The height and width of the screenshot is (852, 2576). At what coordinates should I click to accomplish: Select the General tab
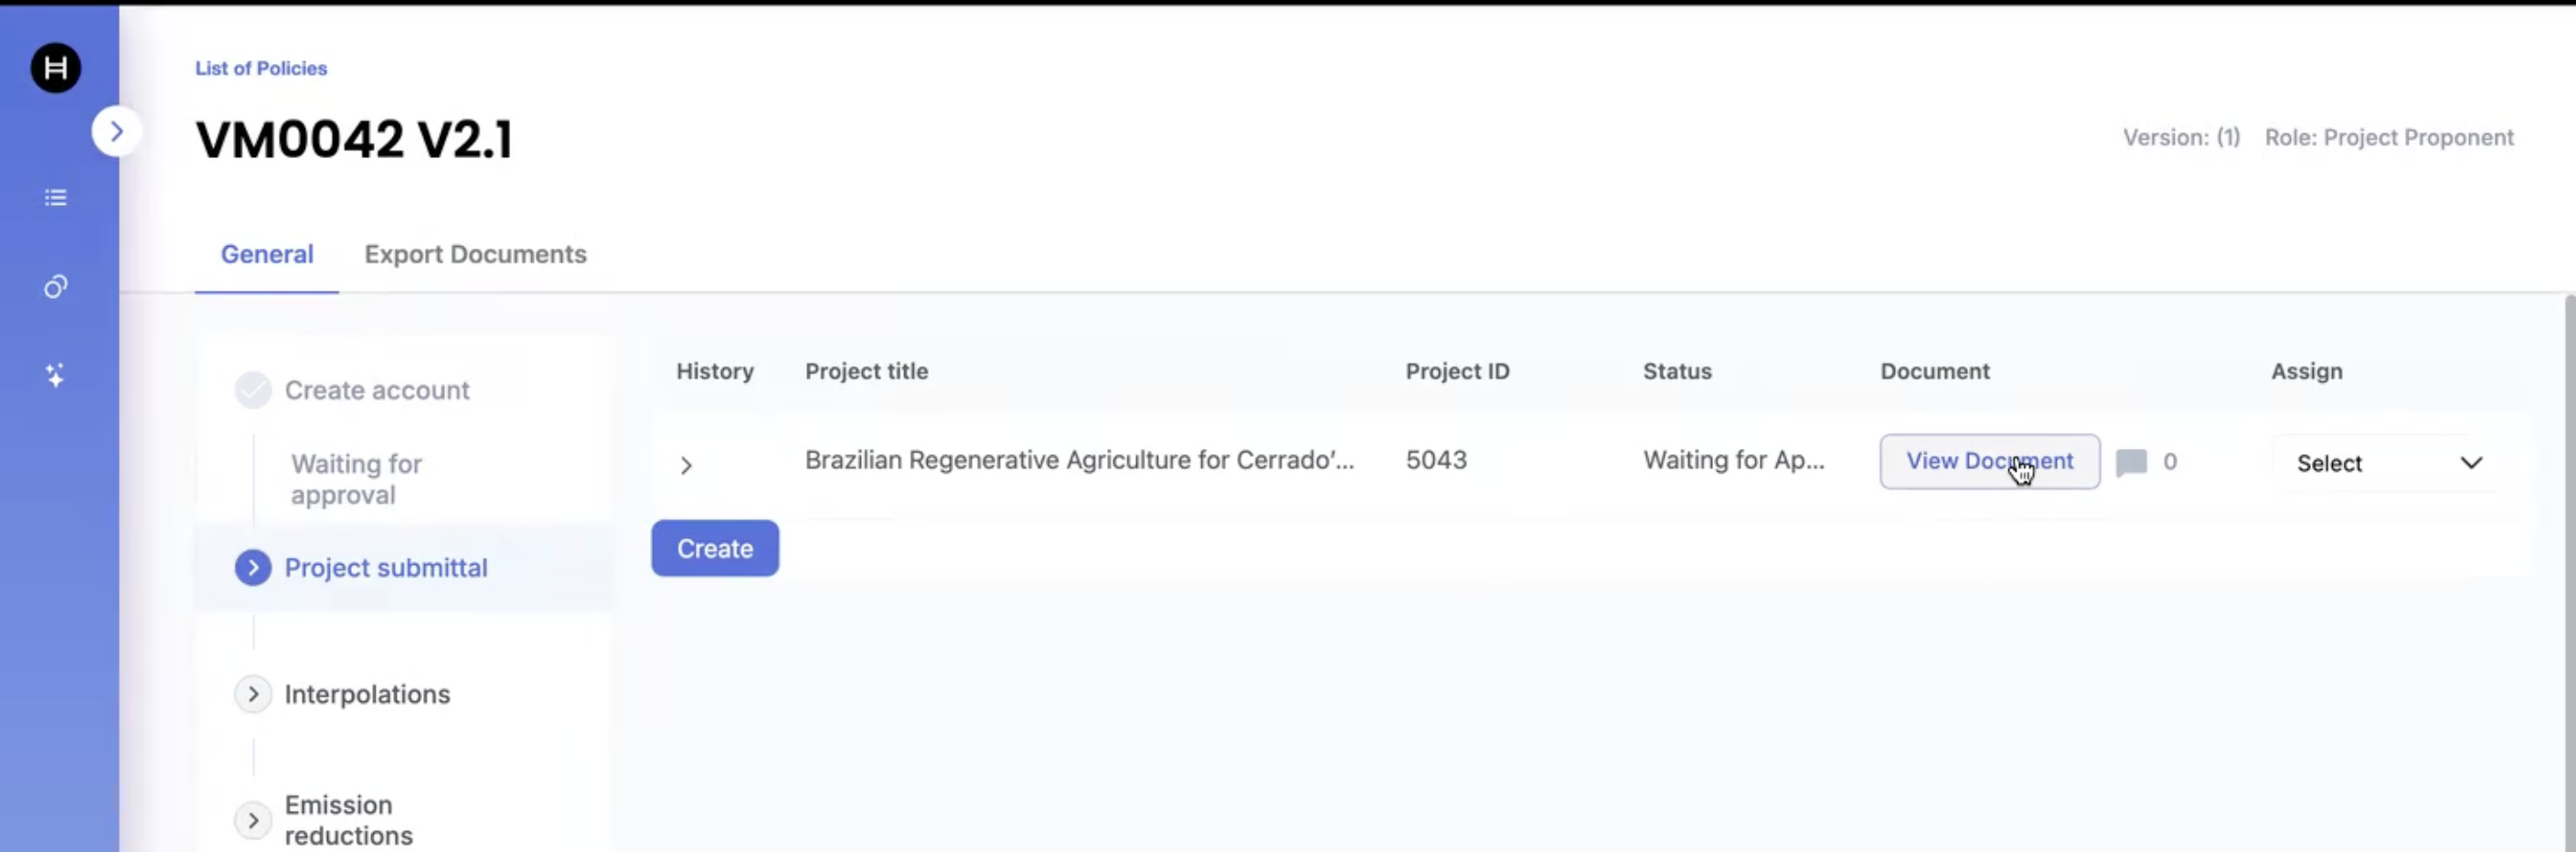tap(267, 254)
